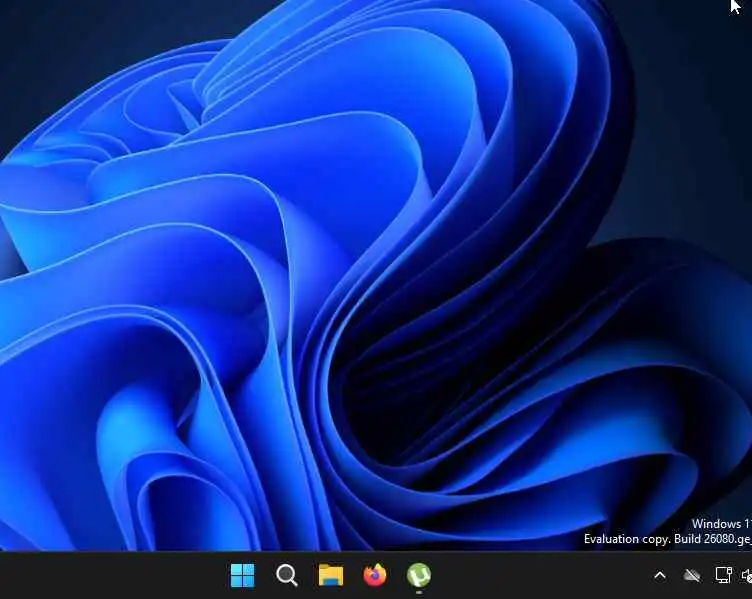
Task: Launch File Explorer from taskbar
Action: pyautogui.click(x=331, y=575)
